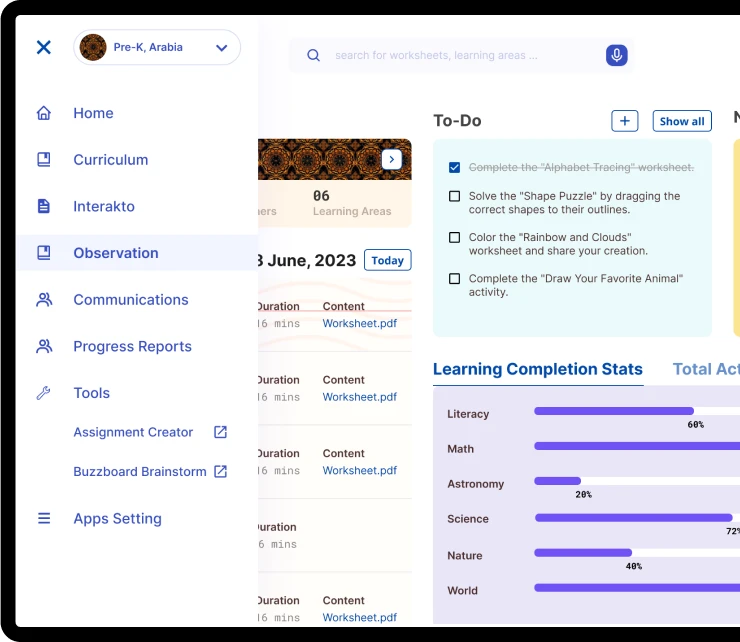Switch to the Learning Completion Stats tab
This screenshot has width=740, height=642.
click(537, 369)
